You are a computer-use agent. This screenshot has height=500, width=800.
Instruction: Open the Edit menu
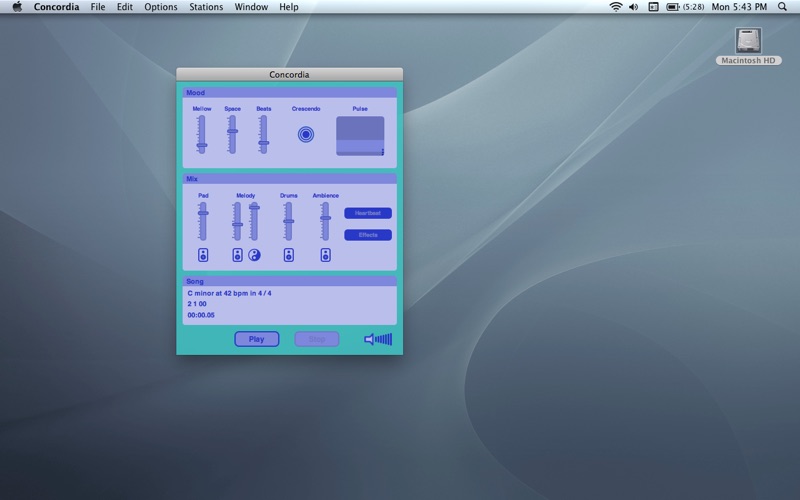coord(124,7)
